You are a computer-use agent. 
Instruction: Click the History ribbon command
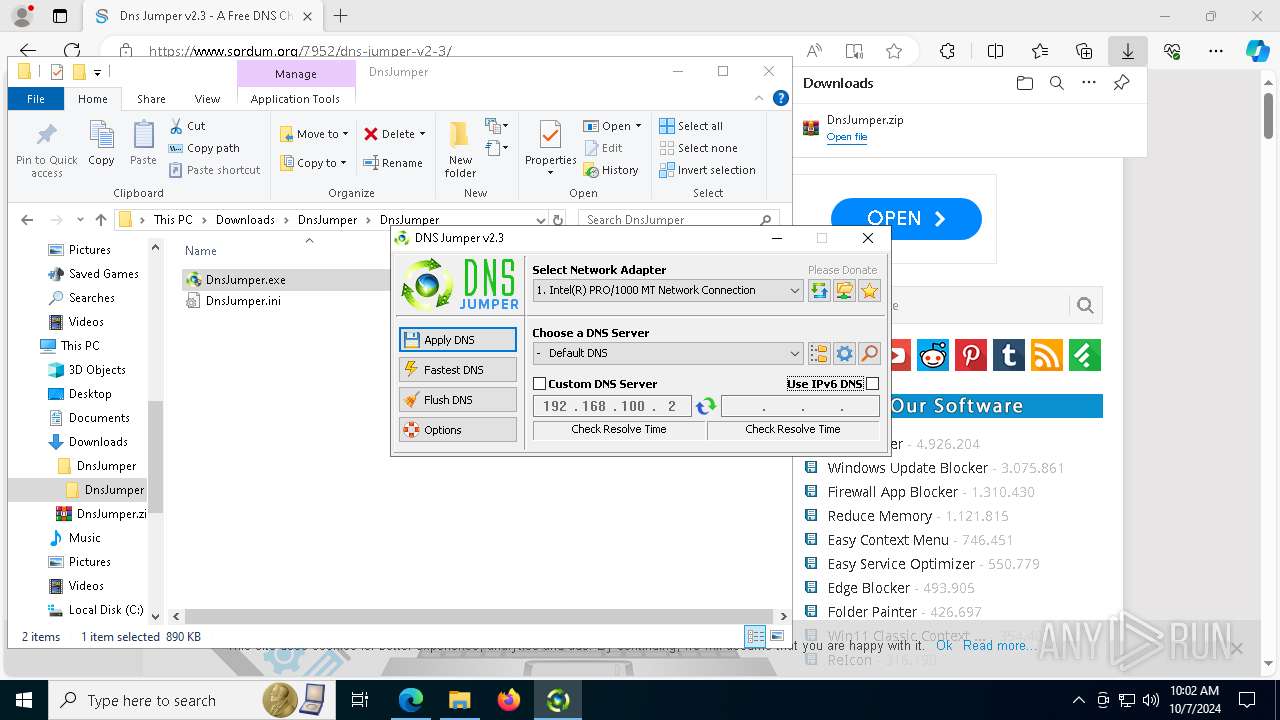(611, 170)
